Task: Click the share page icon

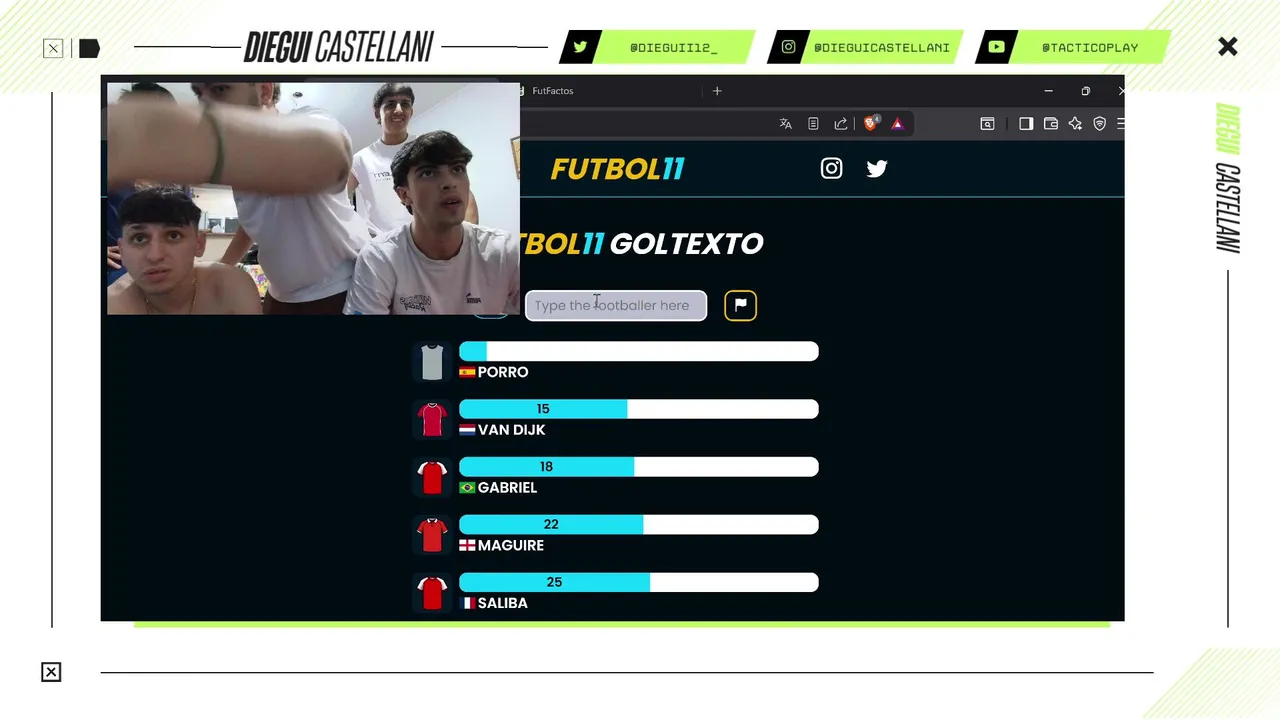Action: coord(841,124)
